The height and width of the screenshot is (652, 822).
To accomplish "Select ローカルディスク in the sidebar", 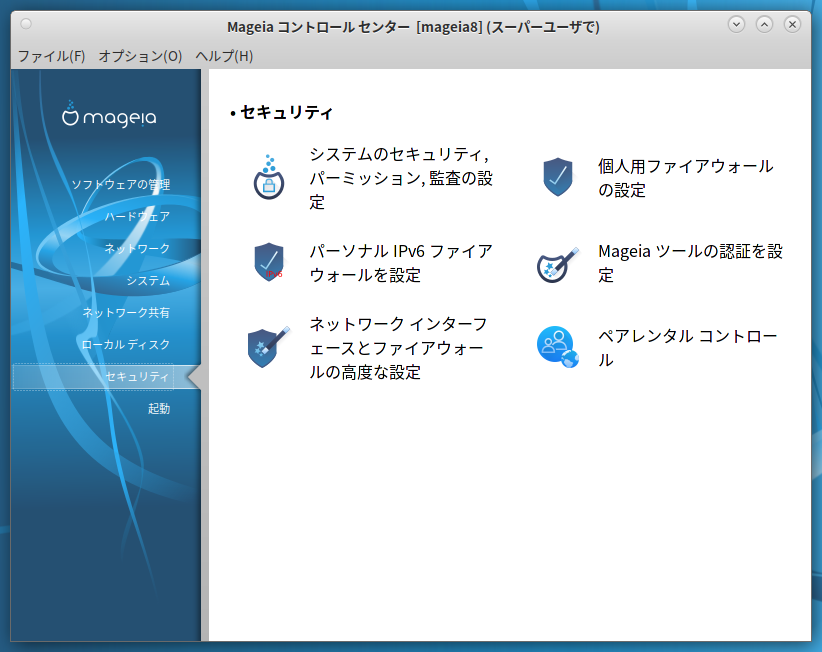I will point(126,344).
